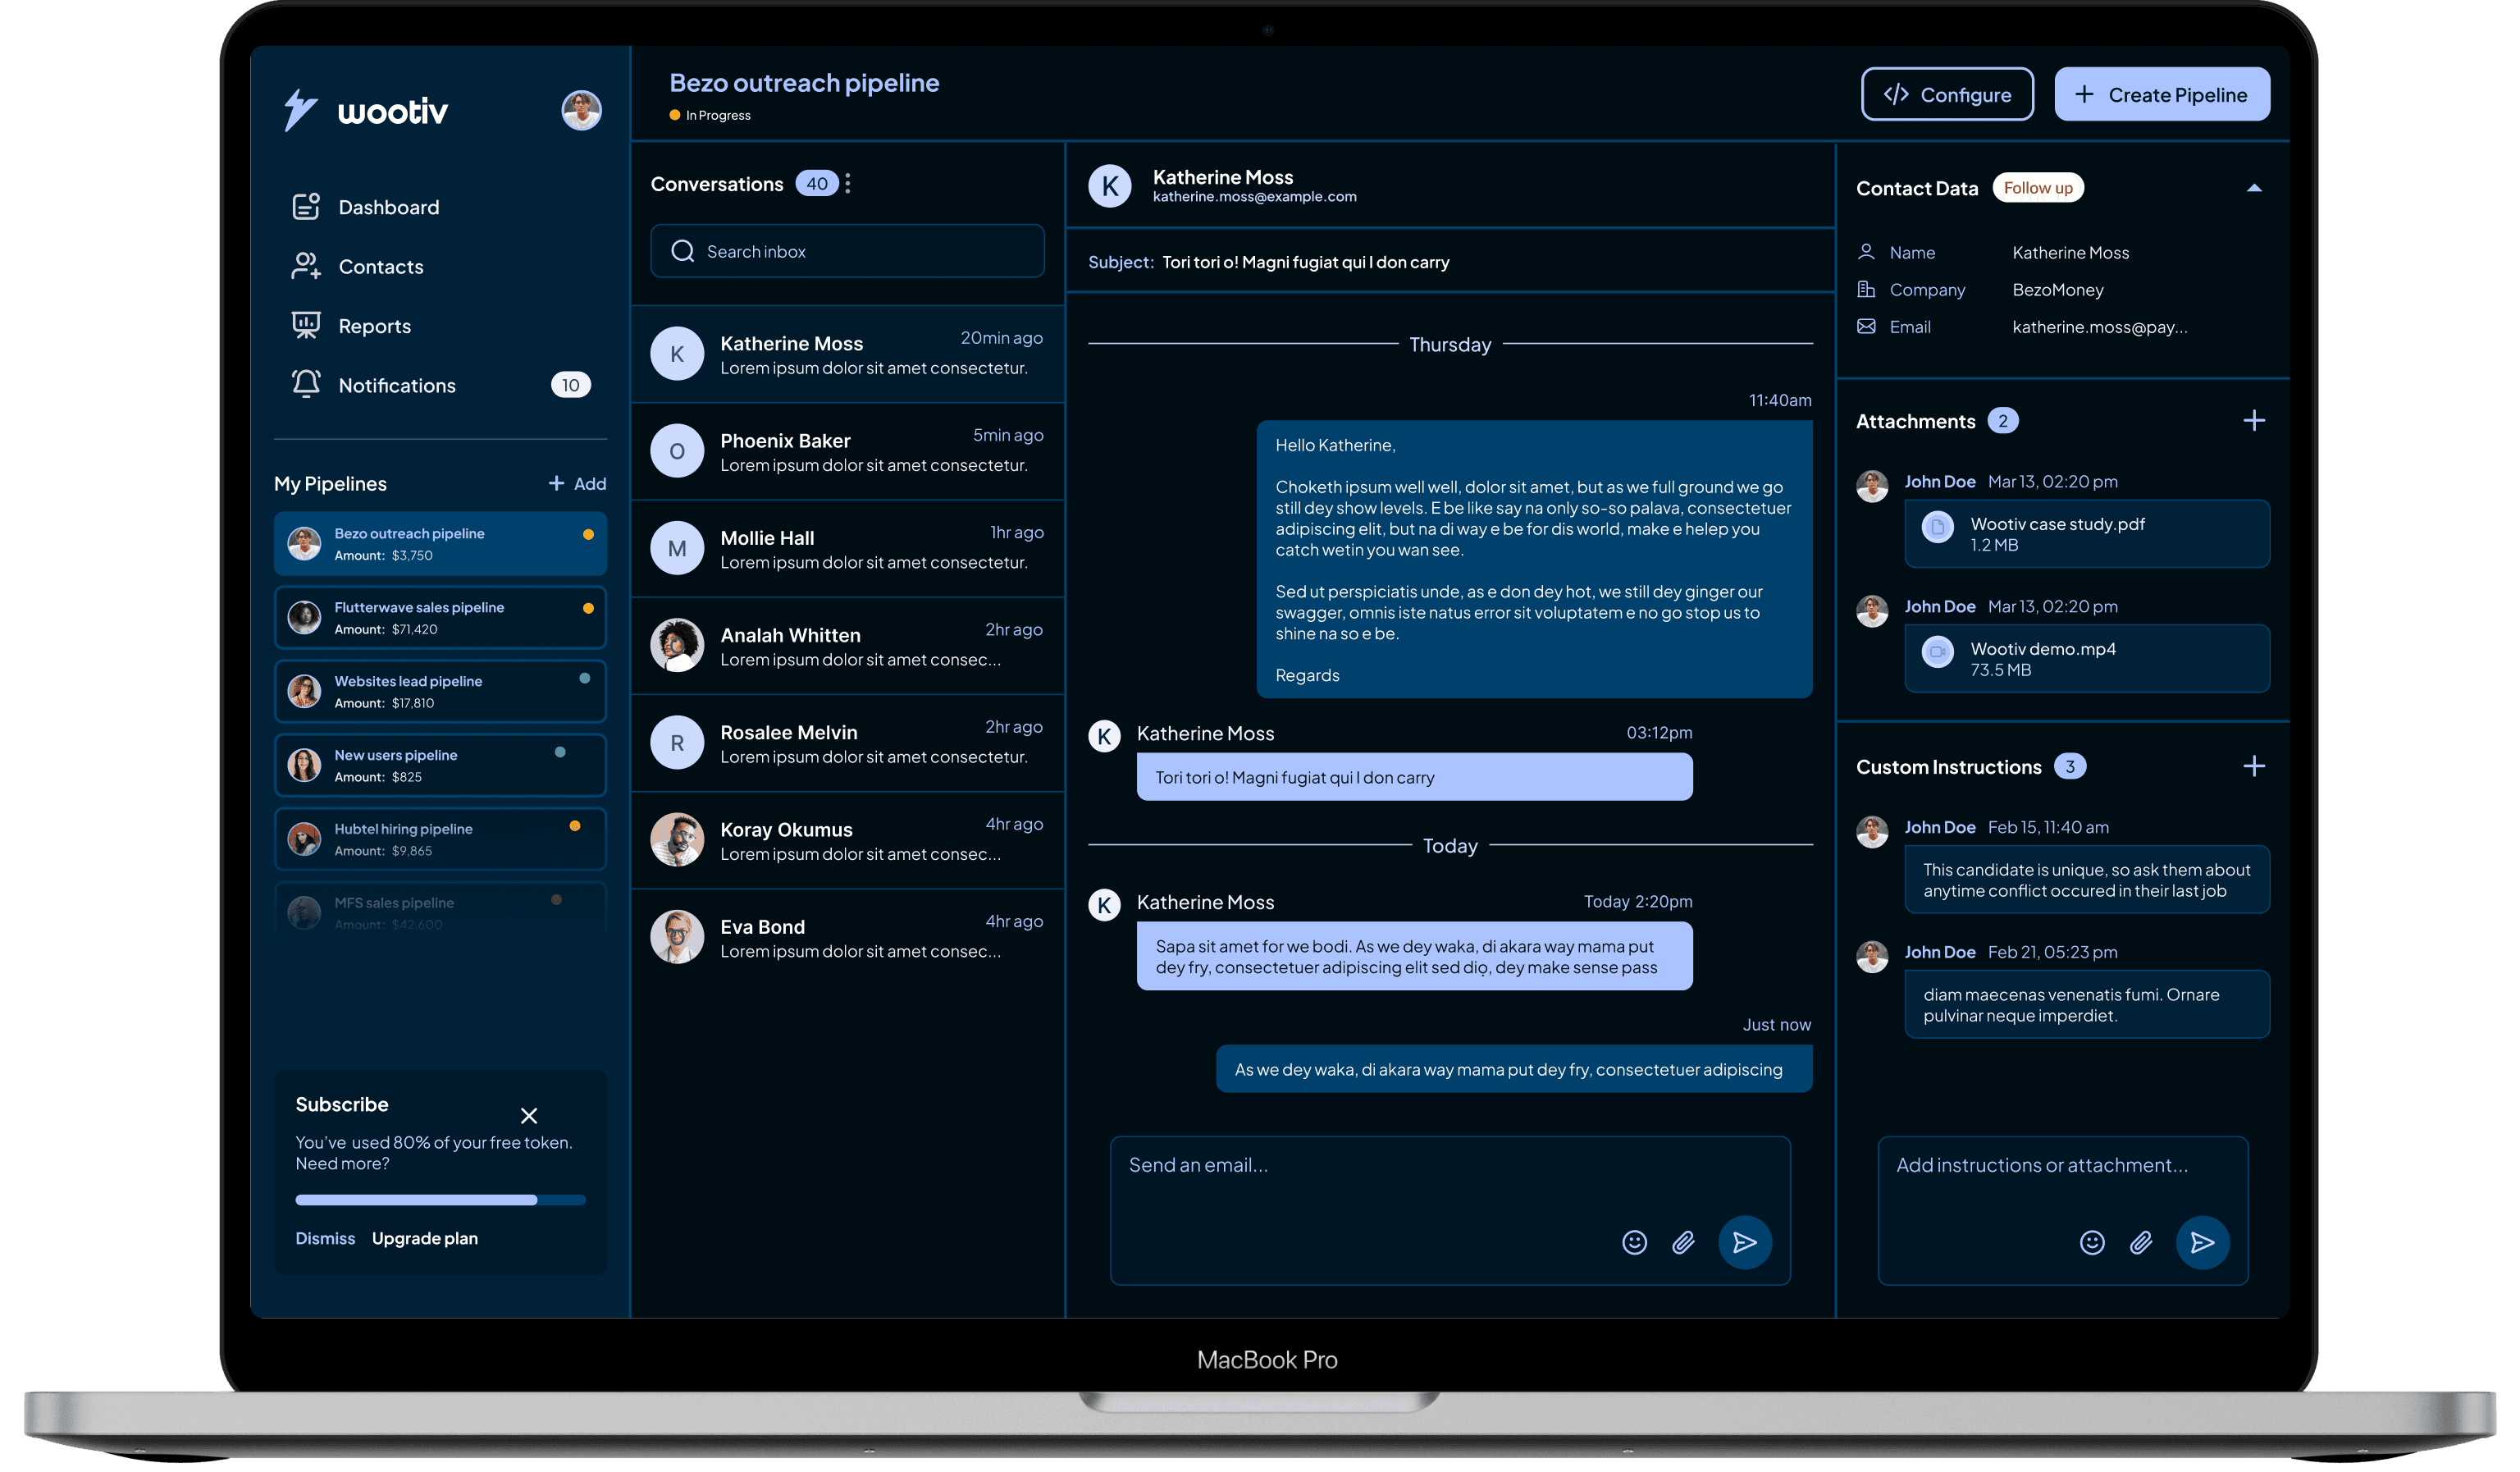Add a note via the Custom Instructions plus icon
2520x1472 pixels.
coord(2255,766)
